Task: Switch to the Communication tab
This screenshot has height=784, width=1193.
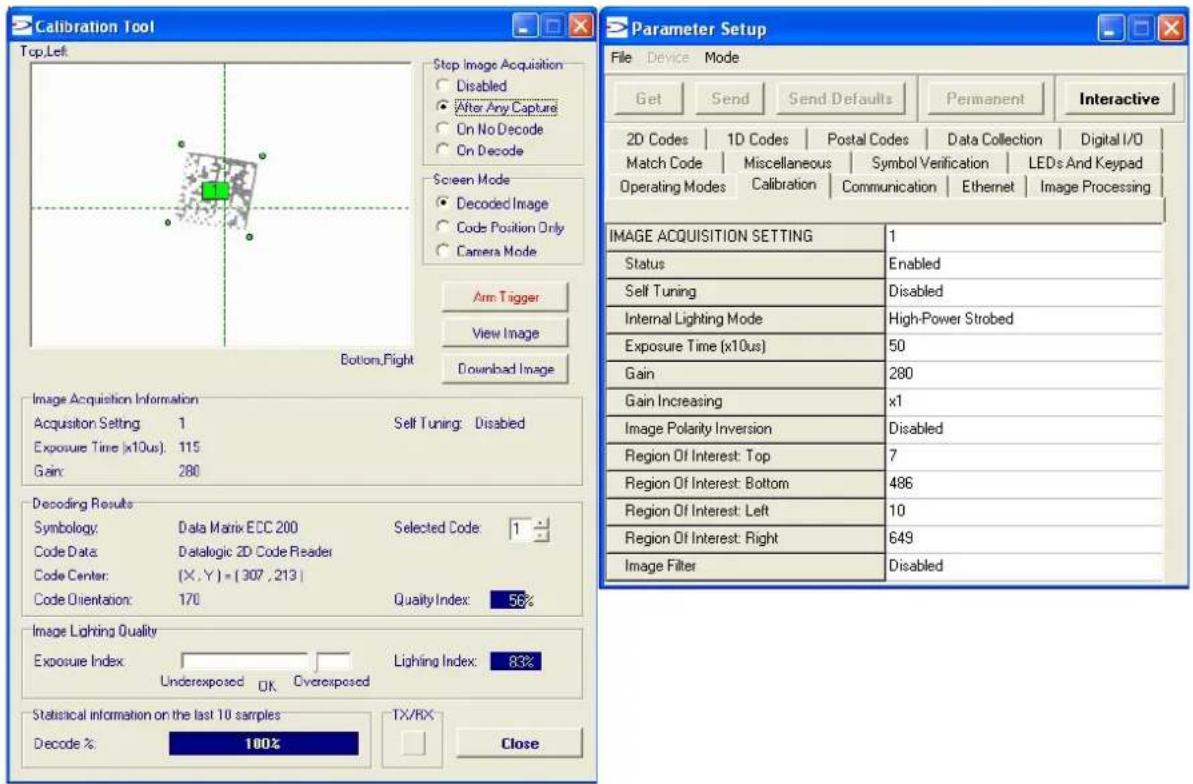Action: (x=889, y=186)
